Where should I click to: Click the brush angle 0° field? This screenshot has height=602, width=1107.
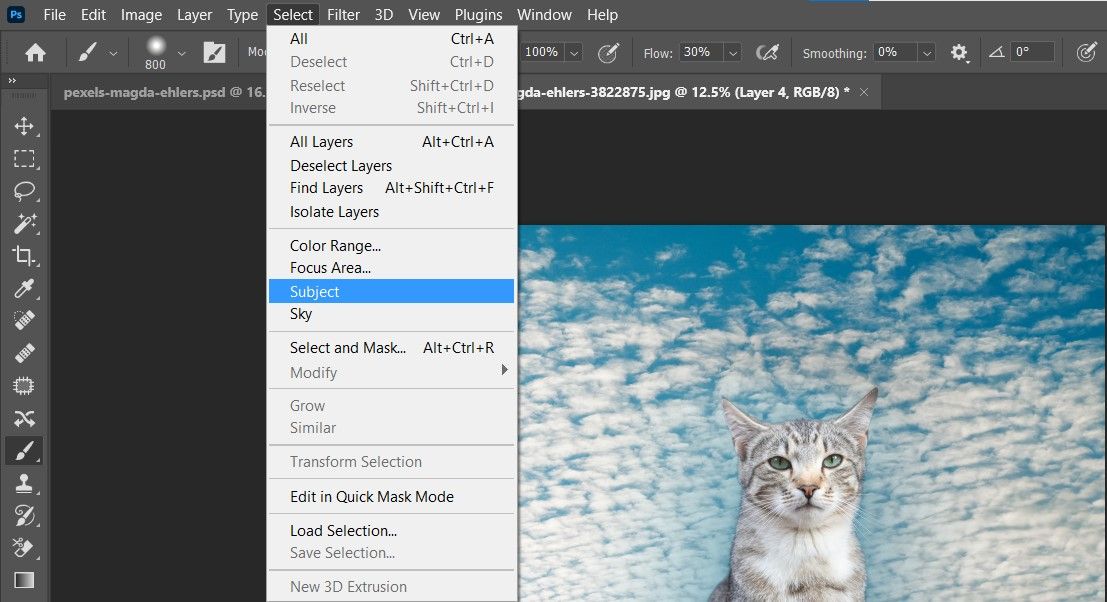1031,52
